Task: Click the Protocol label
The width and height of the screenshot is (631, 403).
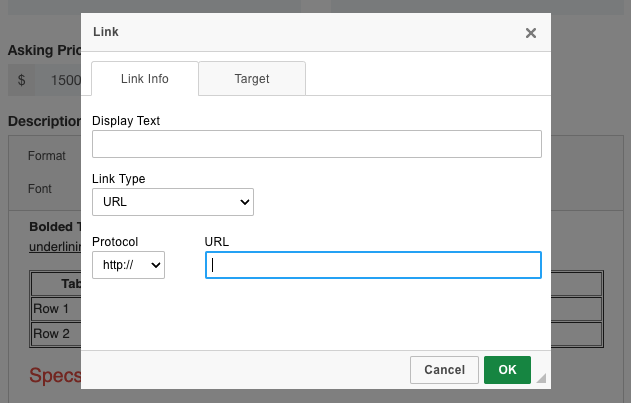Action: tap(115, 242)
